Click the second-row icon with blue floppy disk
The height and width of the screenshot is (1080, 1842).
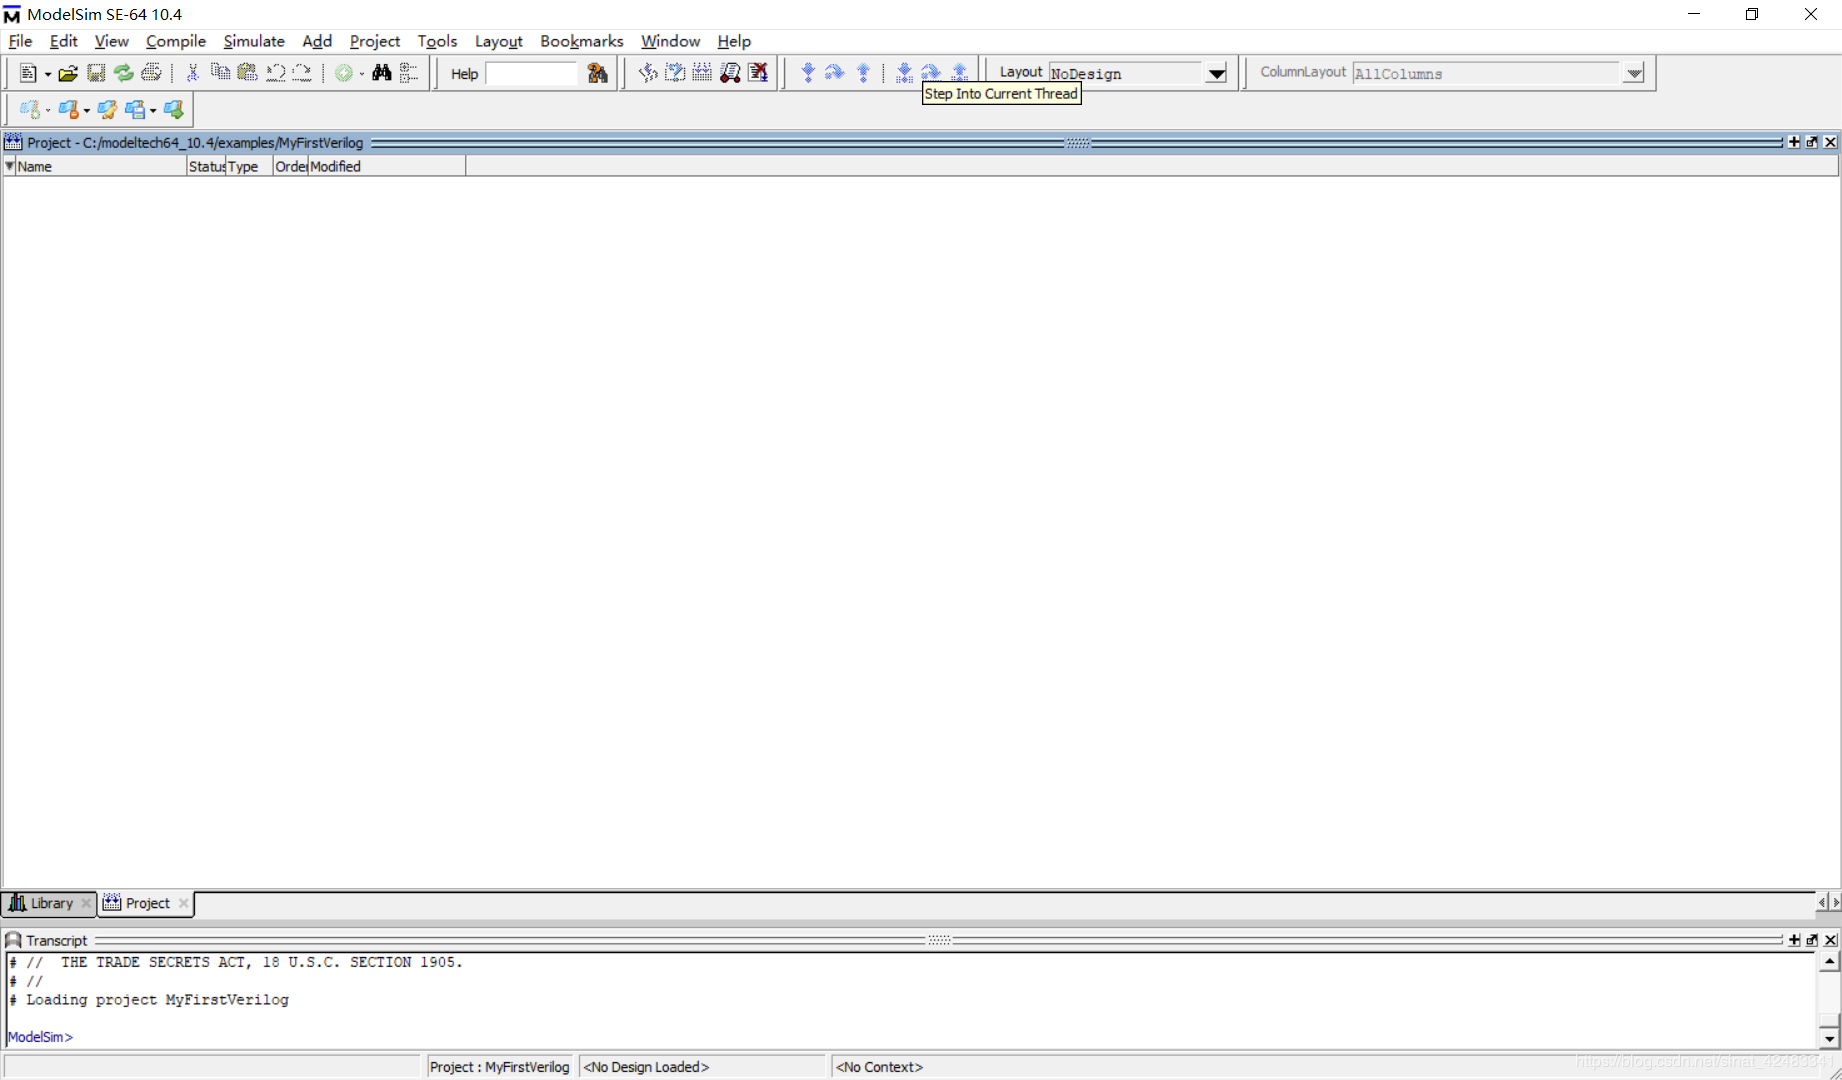[135, 110]
